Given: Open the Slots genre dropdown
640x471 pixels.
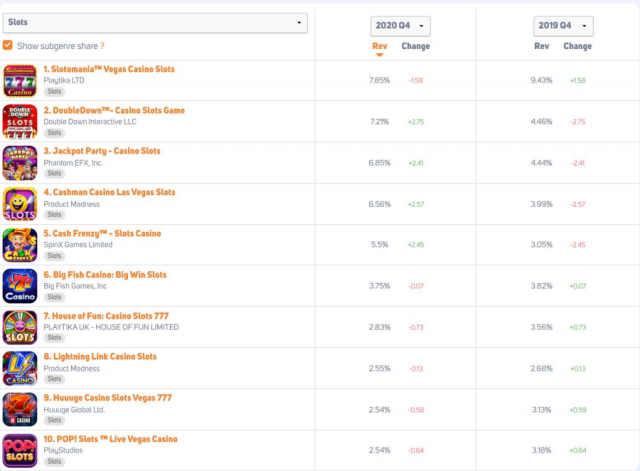Looking at the screenshot, I should tap(155, 22).
